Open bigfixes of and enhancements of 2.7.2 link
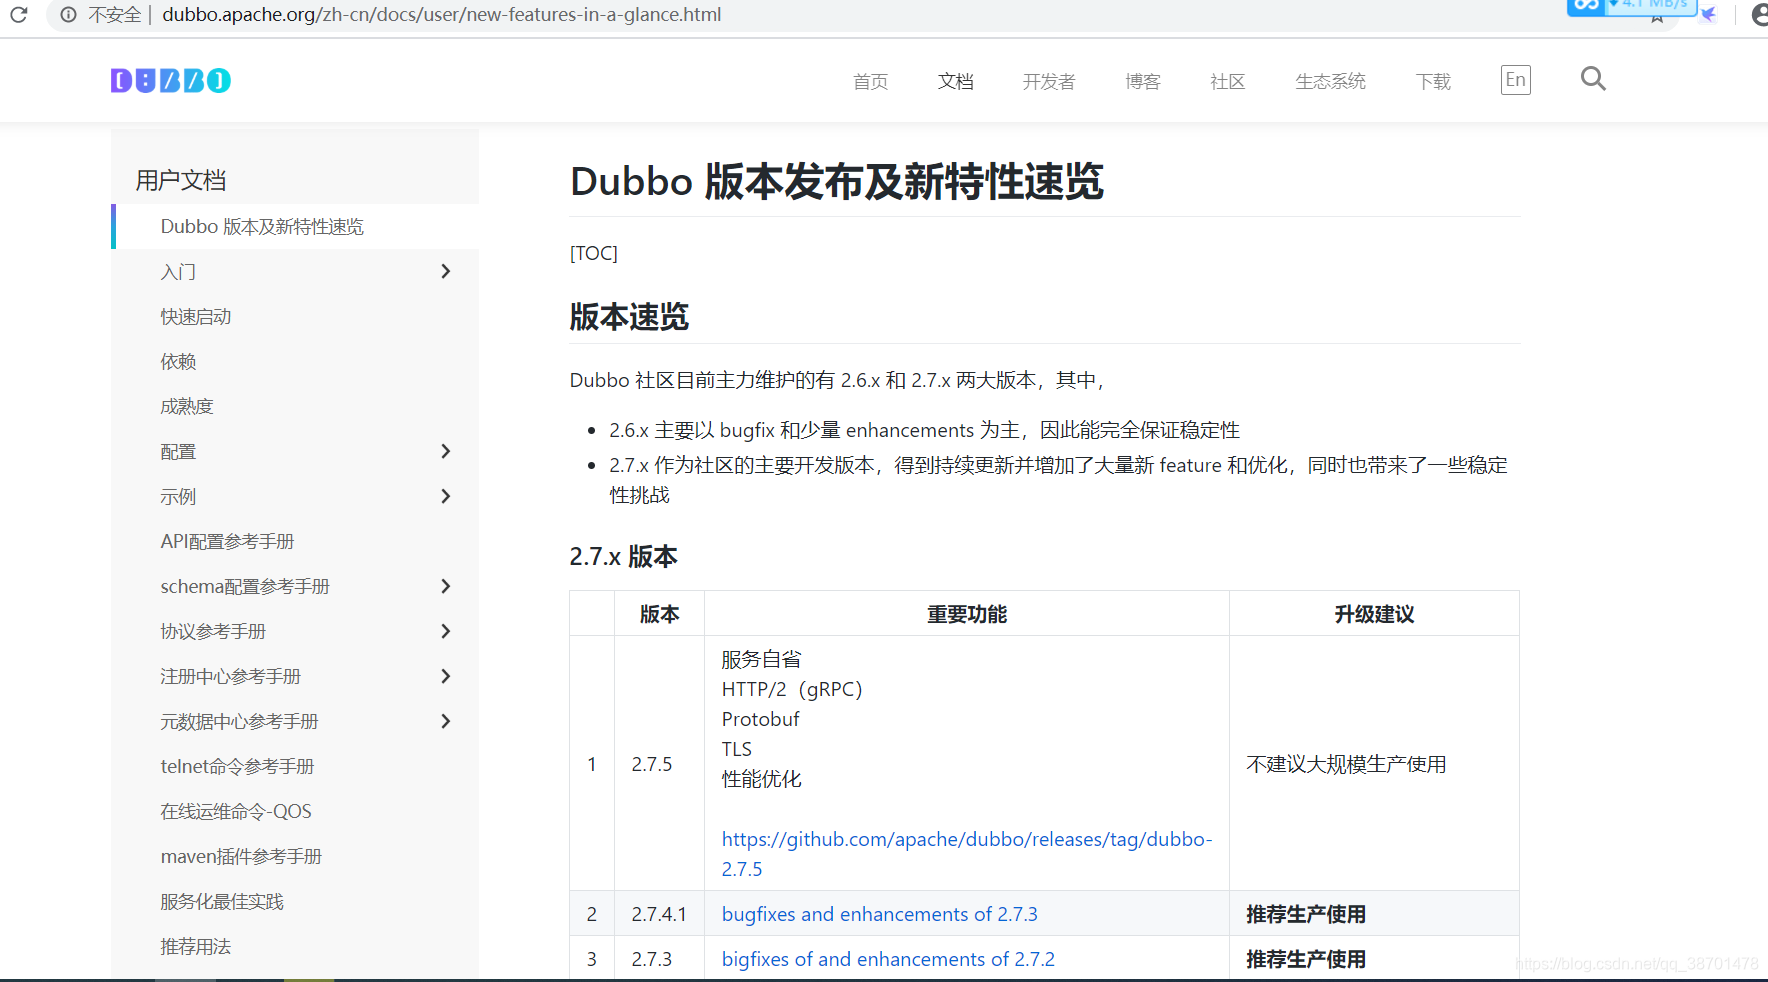The height and width of the screenshot is (982, 1768). (x=888, y=959)
